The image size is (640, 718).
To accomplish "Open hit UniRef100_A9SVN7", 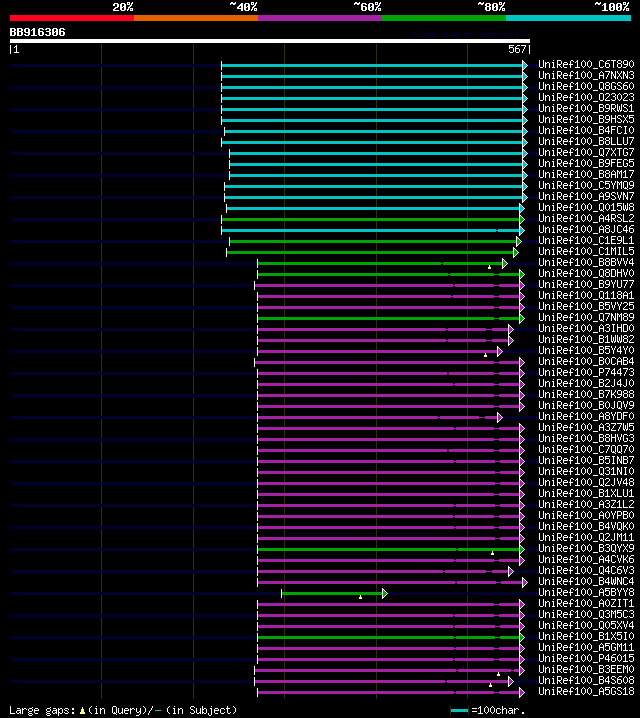I will [586, 196].
